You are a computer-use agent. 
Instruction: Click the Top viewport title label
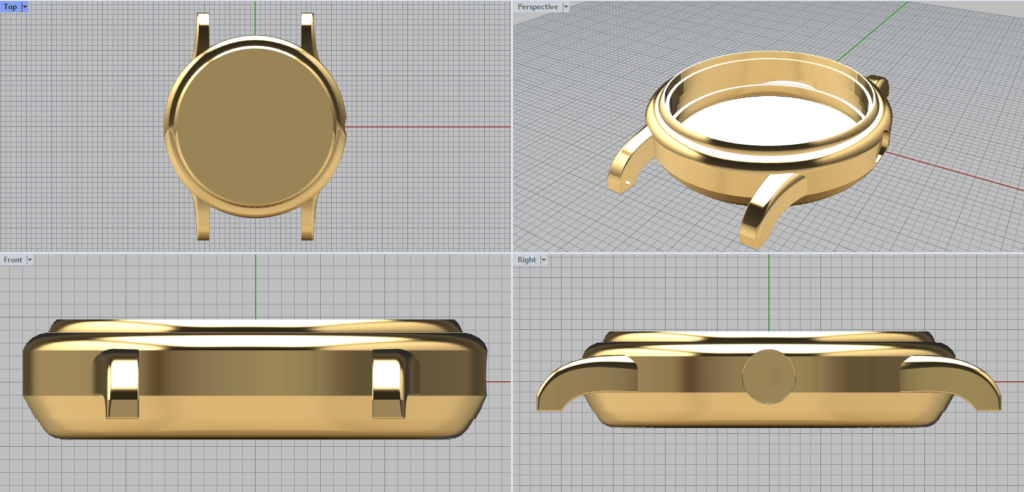(x=10, y=7)
